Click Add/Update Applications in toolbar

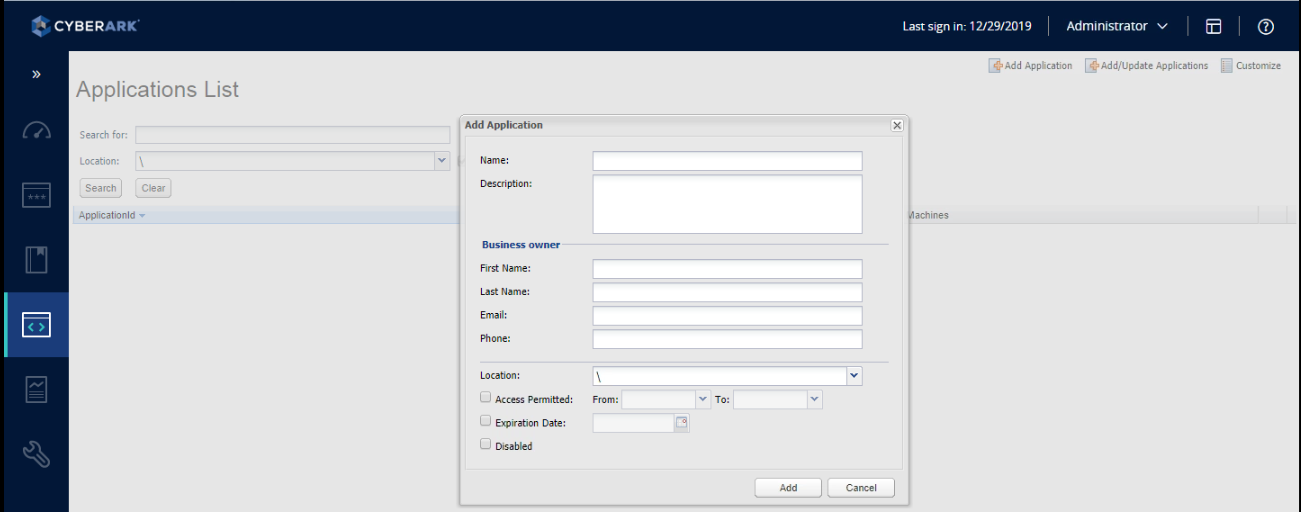1147,66
